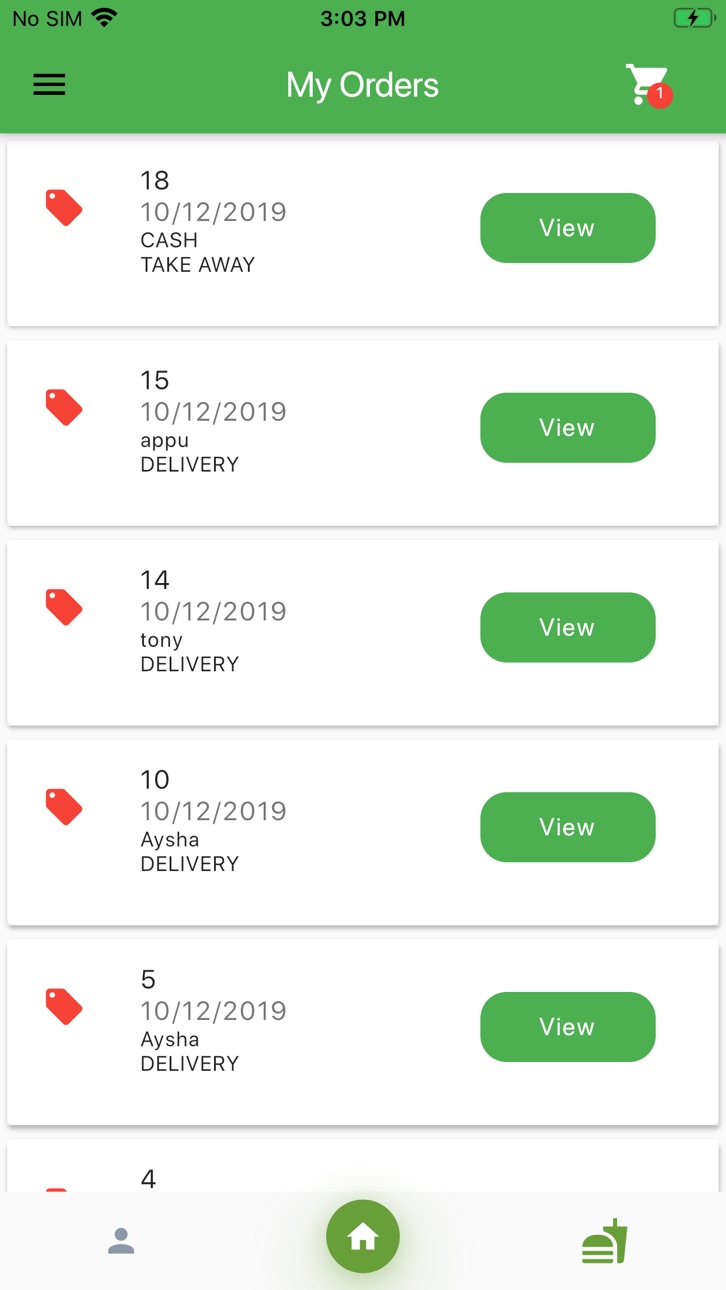Viewport: 726px width, 1290px height.
Task: Open the food menu burger tab
Action: click(x=605, y=1242)
